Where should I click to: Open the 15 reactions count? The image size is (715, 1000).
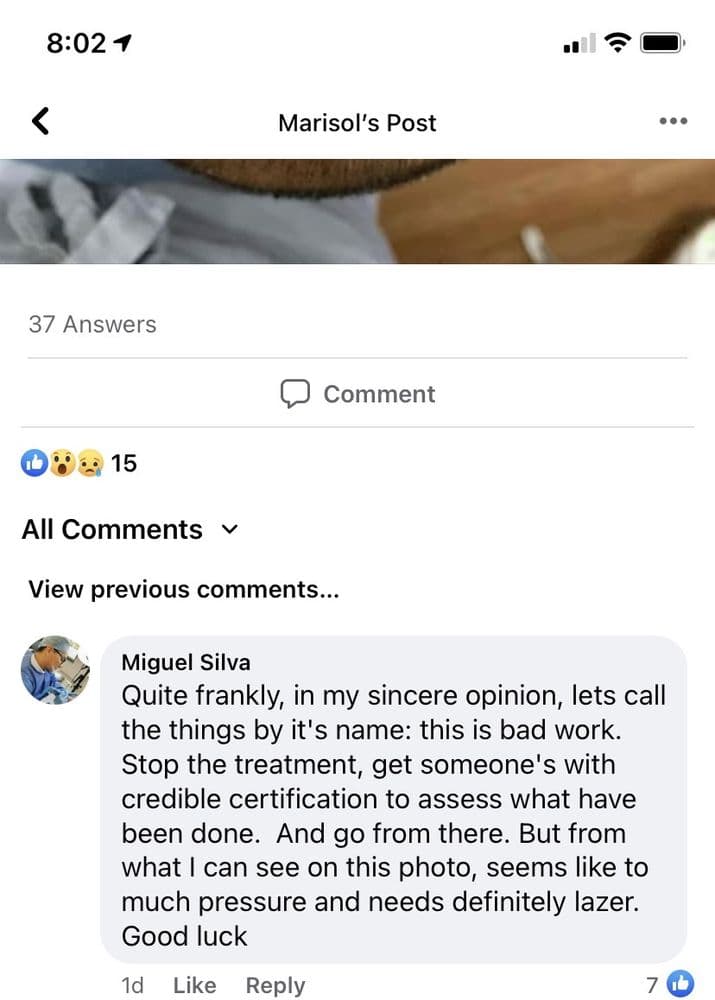124,463
